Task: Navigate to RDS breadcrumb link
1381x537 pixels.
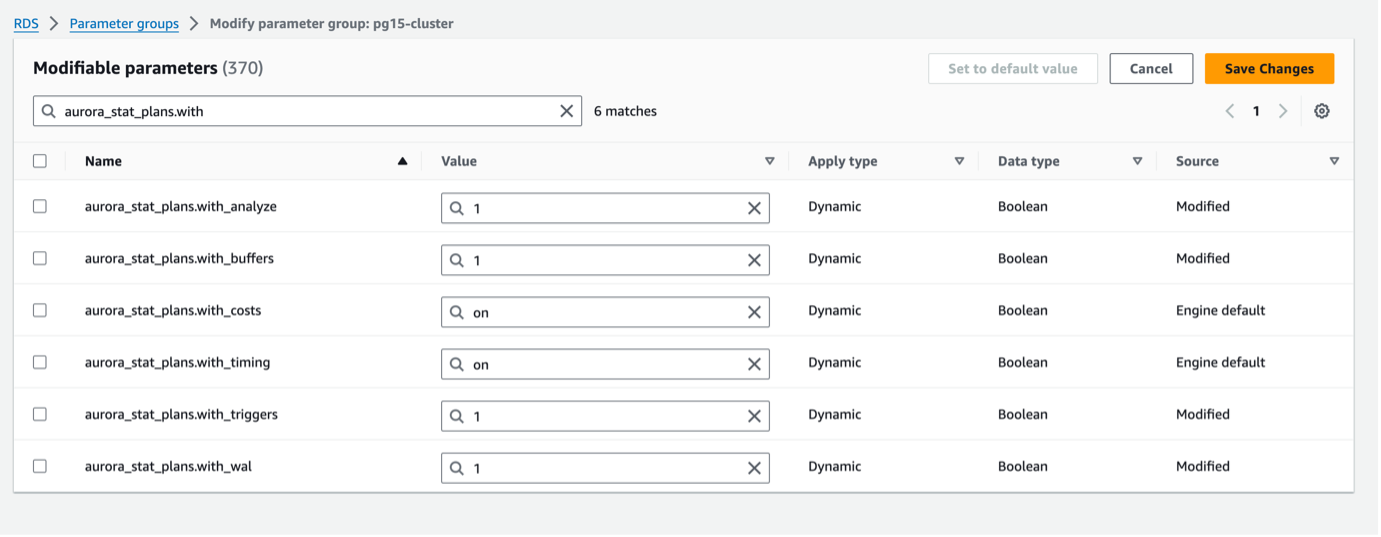Action: pyautogui.click(x=27, y=23)
